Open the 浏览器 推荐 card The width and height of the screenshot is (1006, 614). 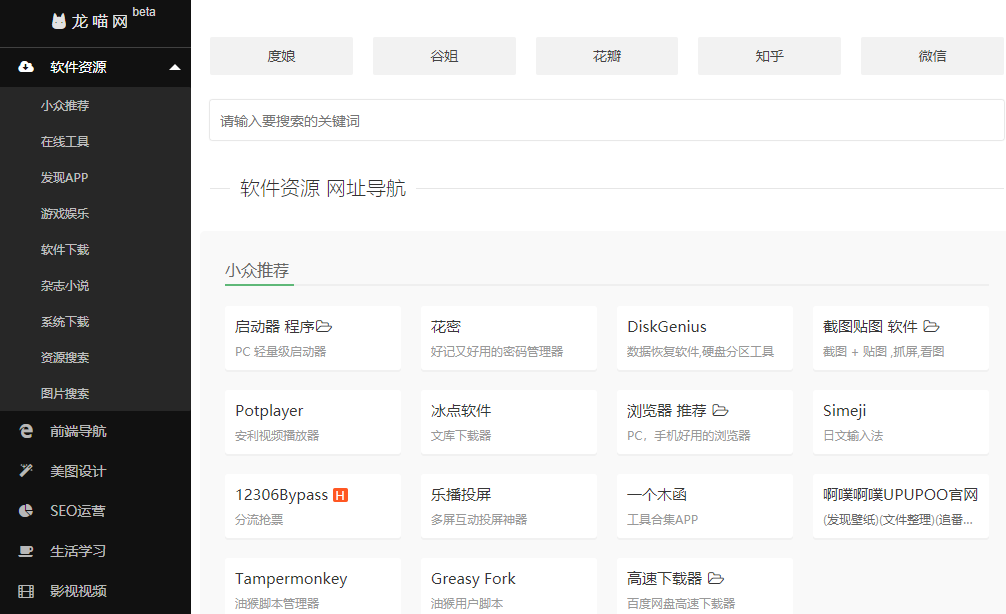pos(705,422)
